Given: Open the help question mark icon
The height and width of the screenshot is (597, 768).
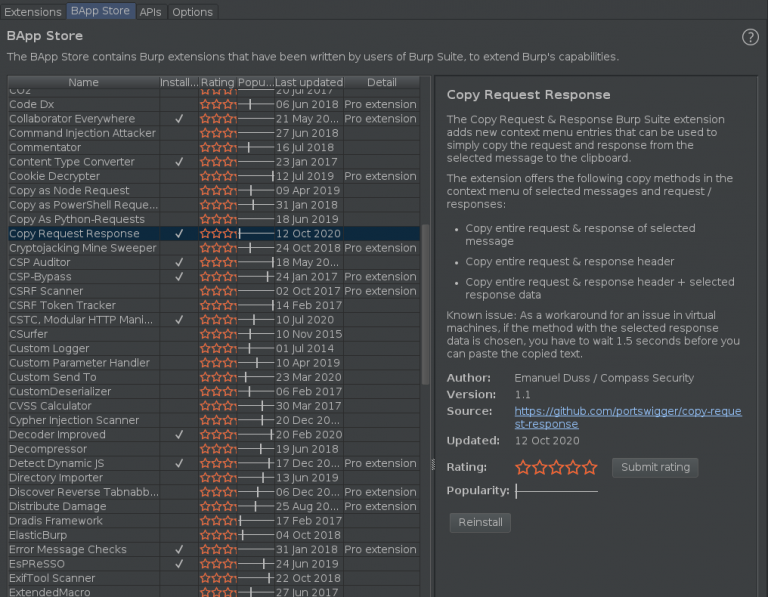Looking at the screenshot, I should 750,37.
